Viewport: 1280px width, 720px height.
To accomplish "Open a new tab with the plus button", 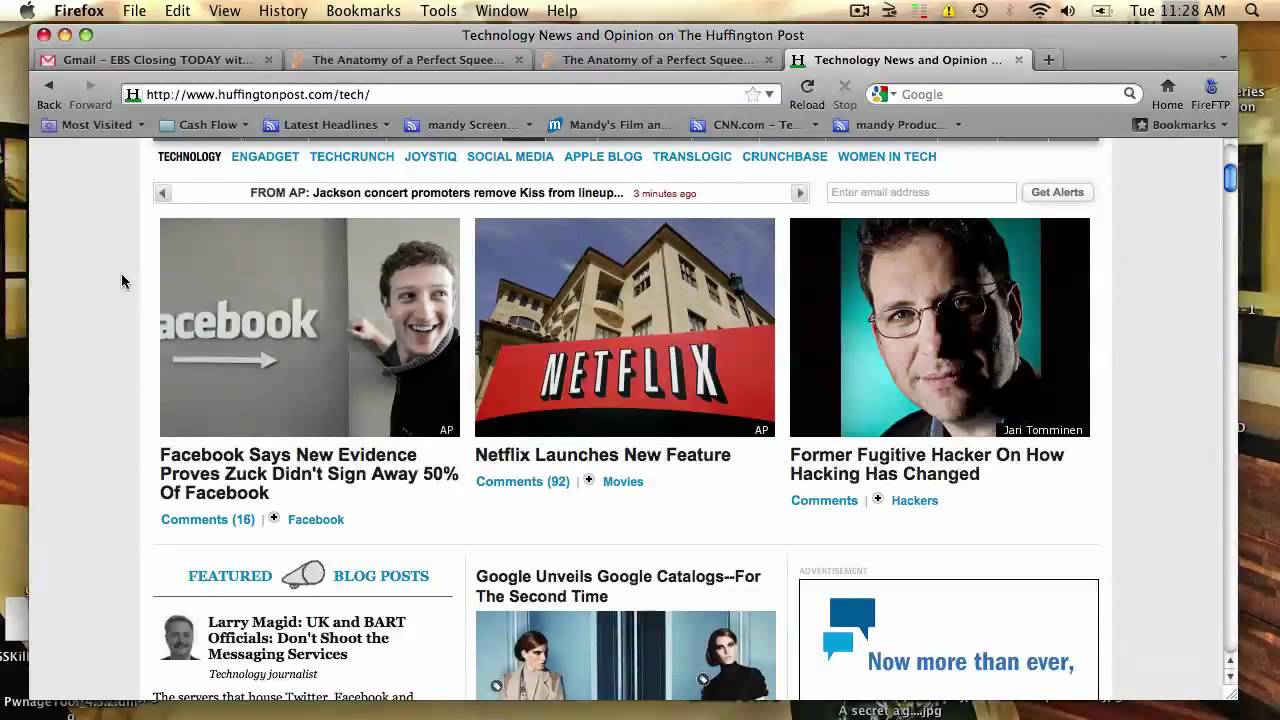I will (1048, 60).
